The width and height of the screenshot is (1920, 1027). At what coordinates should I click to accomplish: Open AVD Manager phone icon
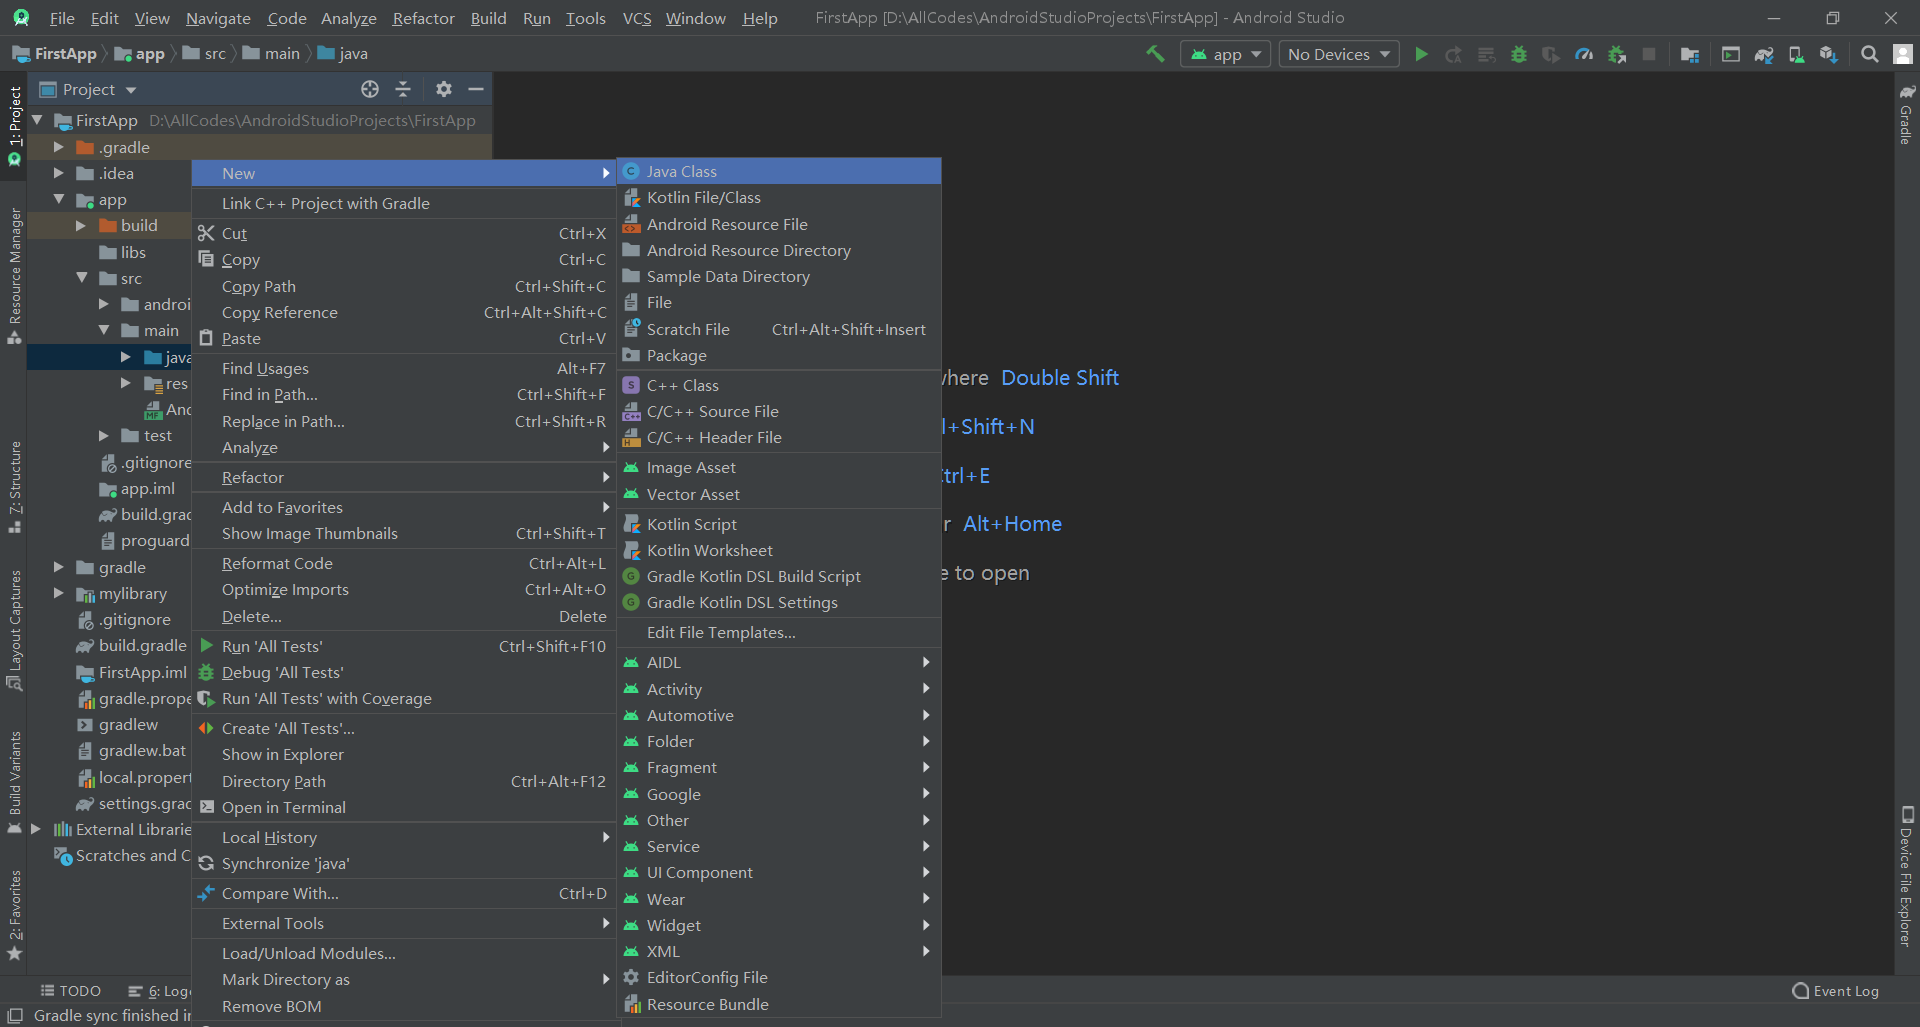click(x=1796, y=54)
